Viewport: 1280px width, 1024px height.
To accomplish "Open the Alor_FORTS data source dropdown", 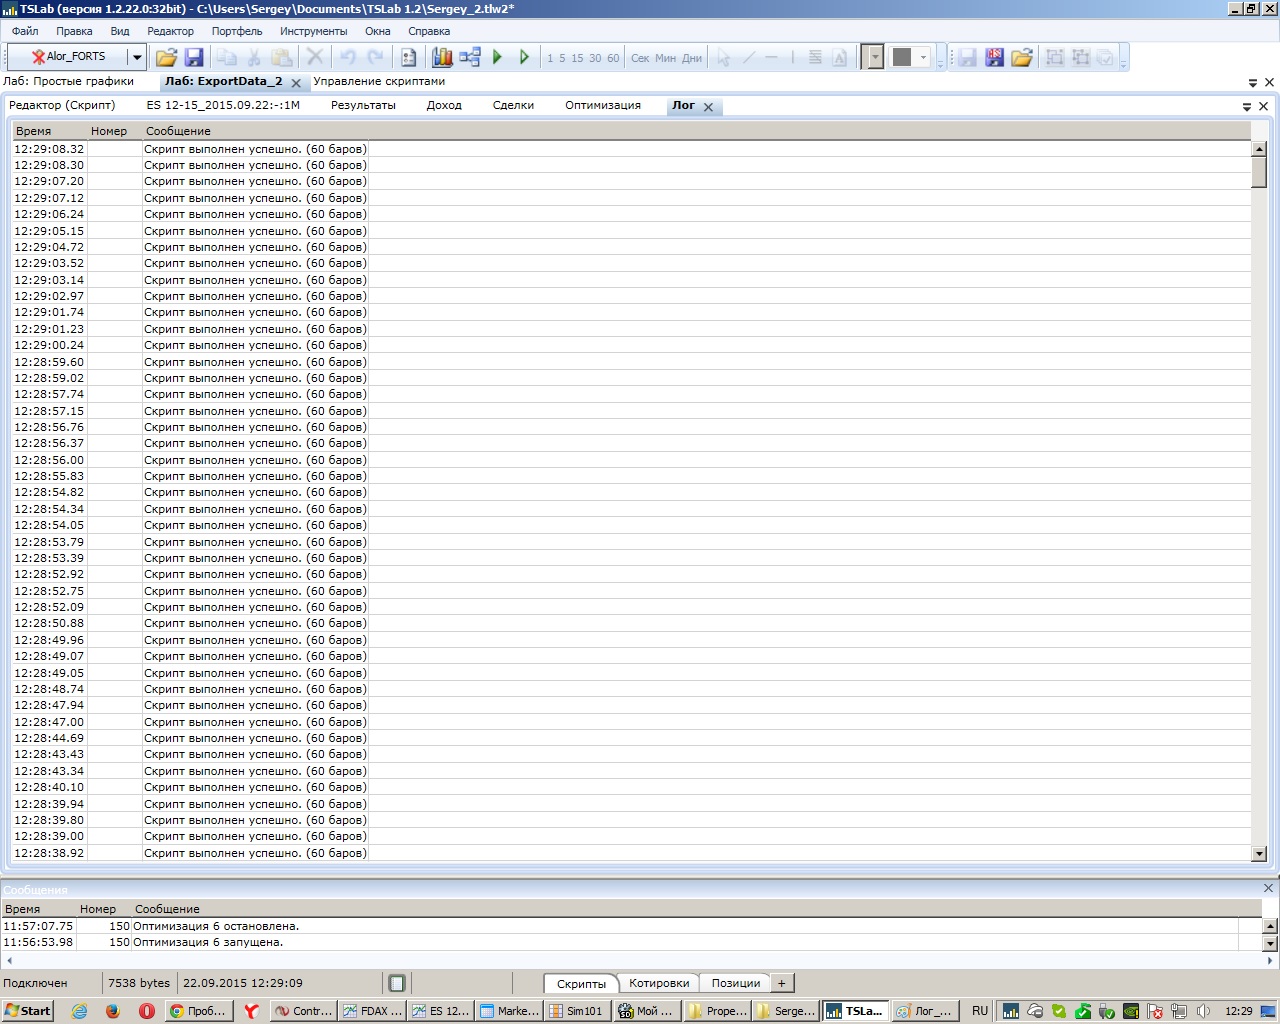I will [x=137, y=57].
